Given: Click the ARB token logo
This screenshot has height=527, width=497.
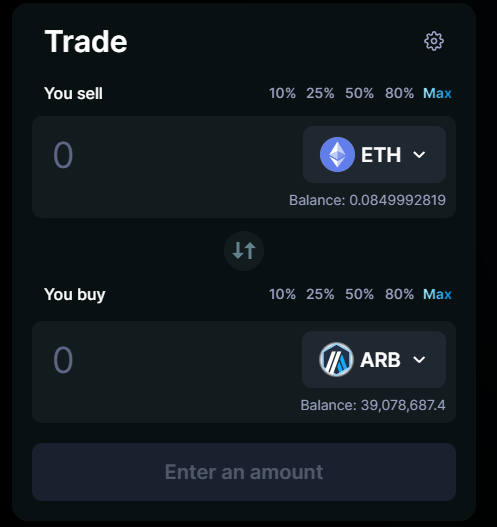Looking at the screenshot, I should [336, 360].
